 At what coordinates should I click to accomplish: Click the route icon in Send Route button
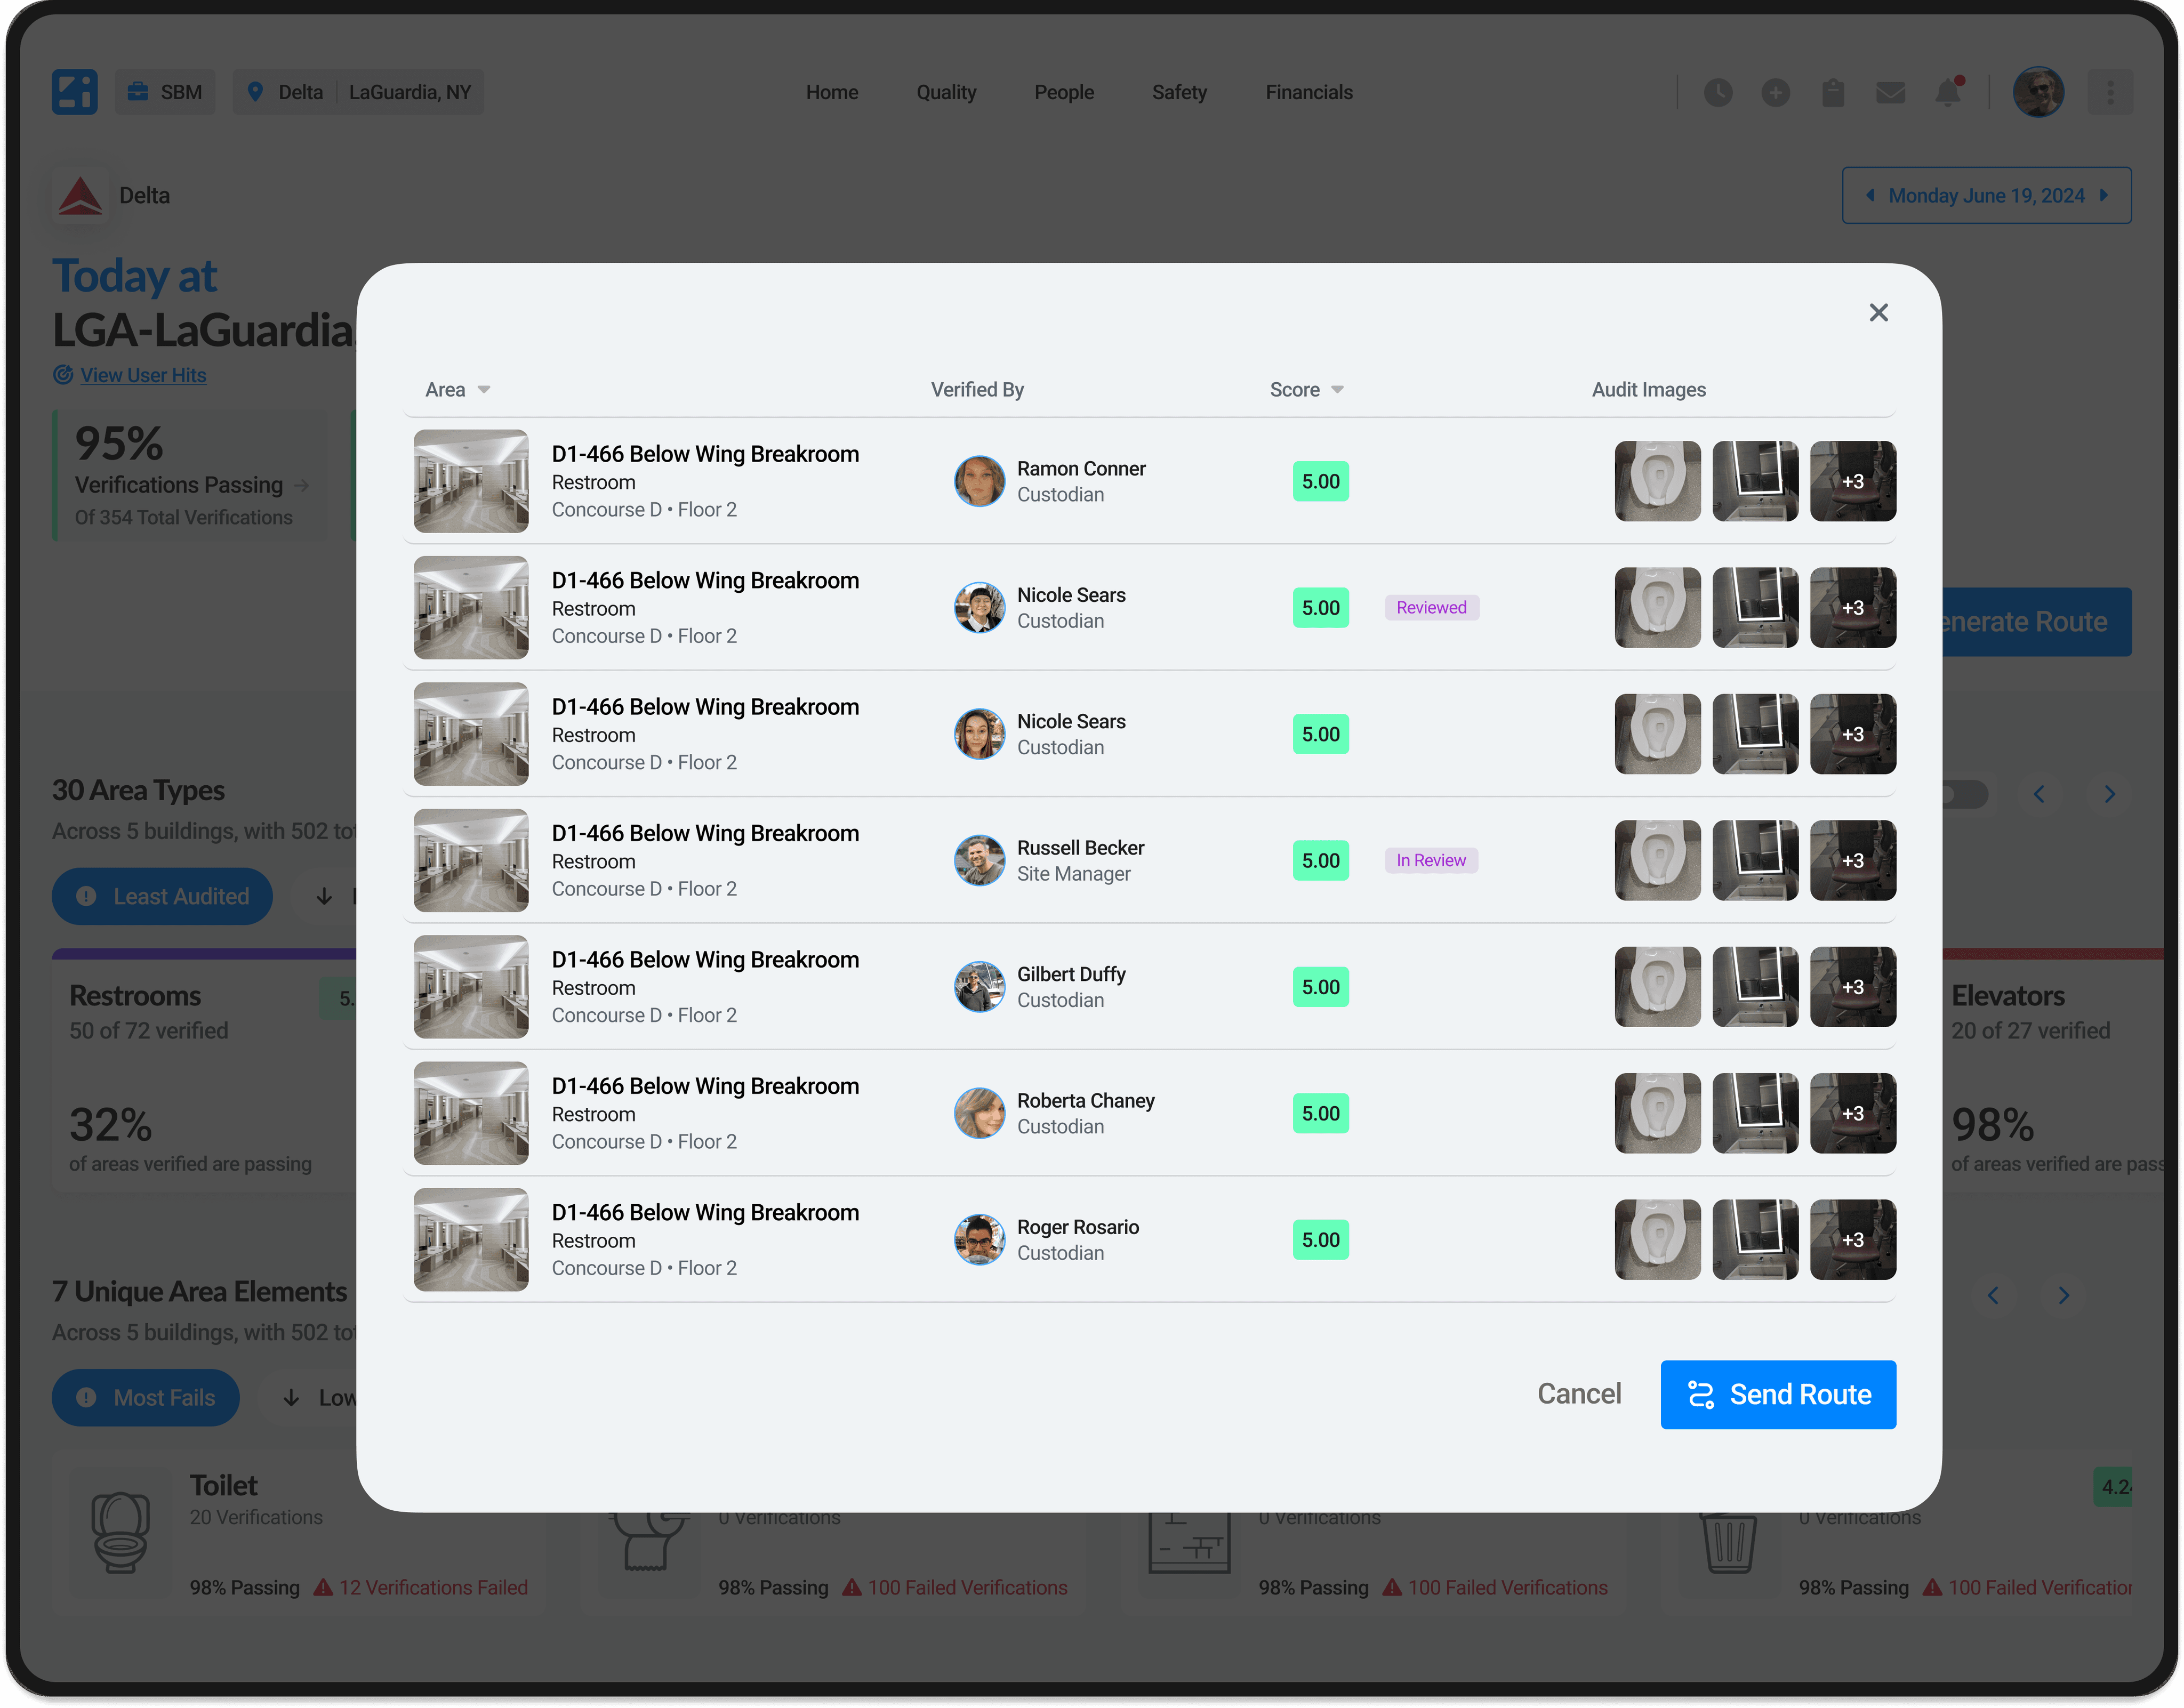pos(1701,1394)
